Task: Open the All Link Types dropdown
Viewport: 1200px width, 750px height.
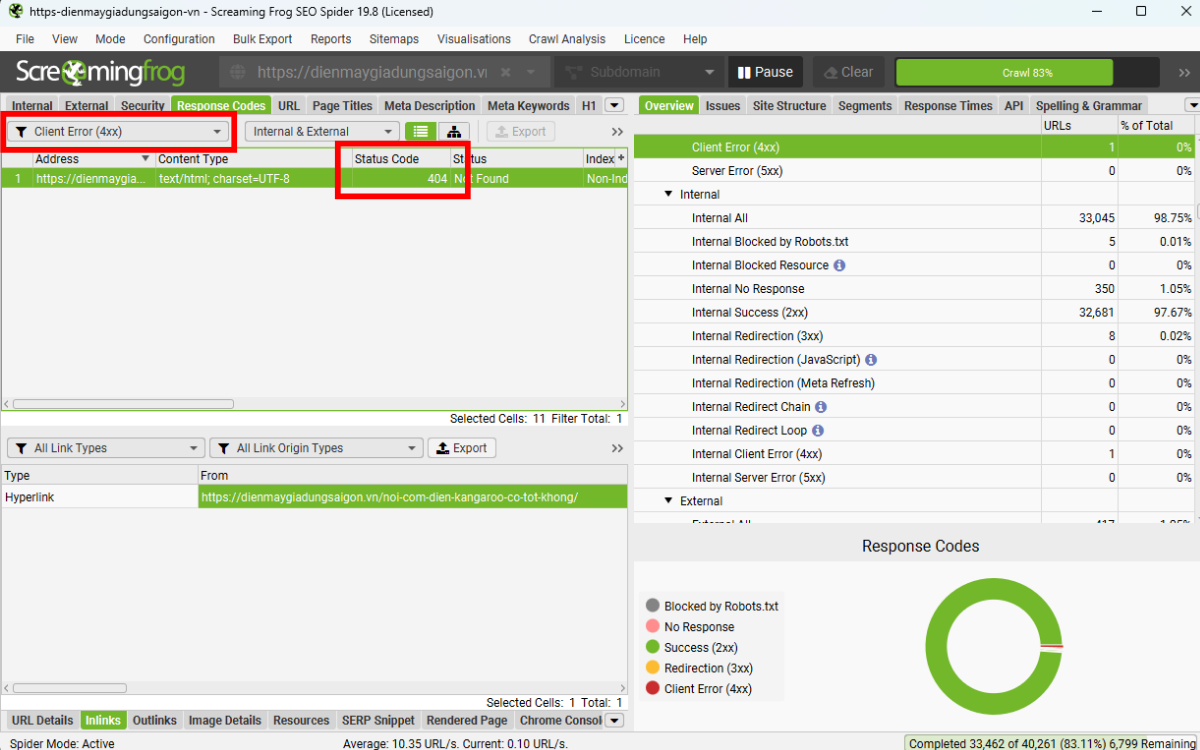Action: point(105,448)
